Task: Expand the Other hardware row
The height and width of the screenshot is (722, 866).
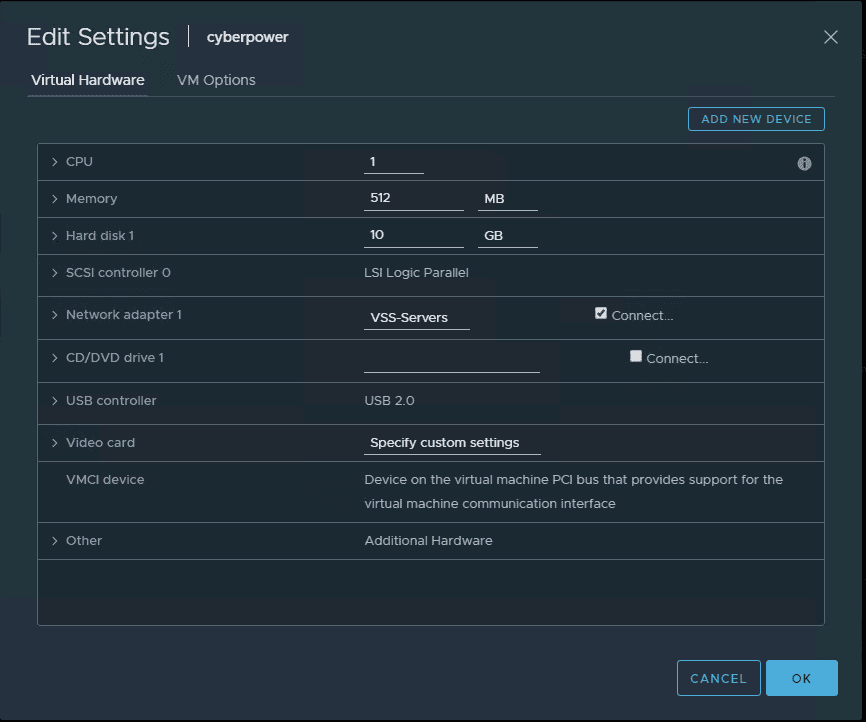Action: click(55, 541)
